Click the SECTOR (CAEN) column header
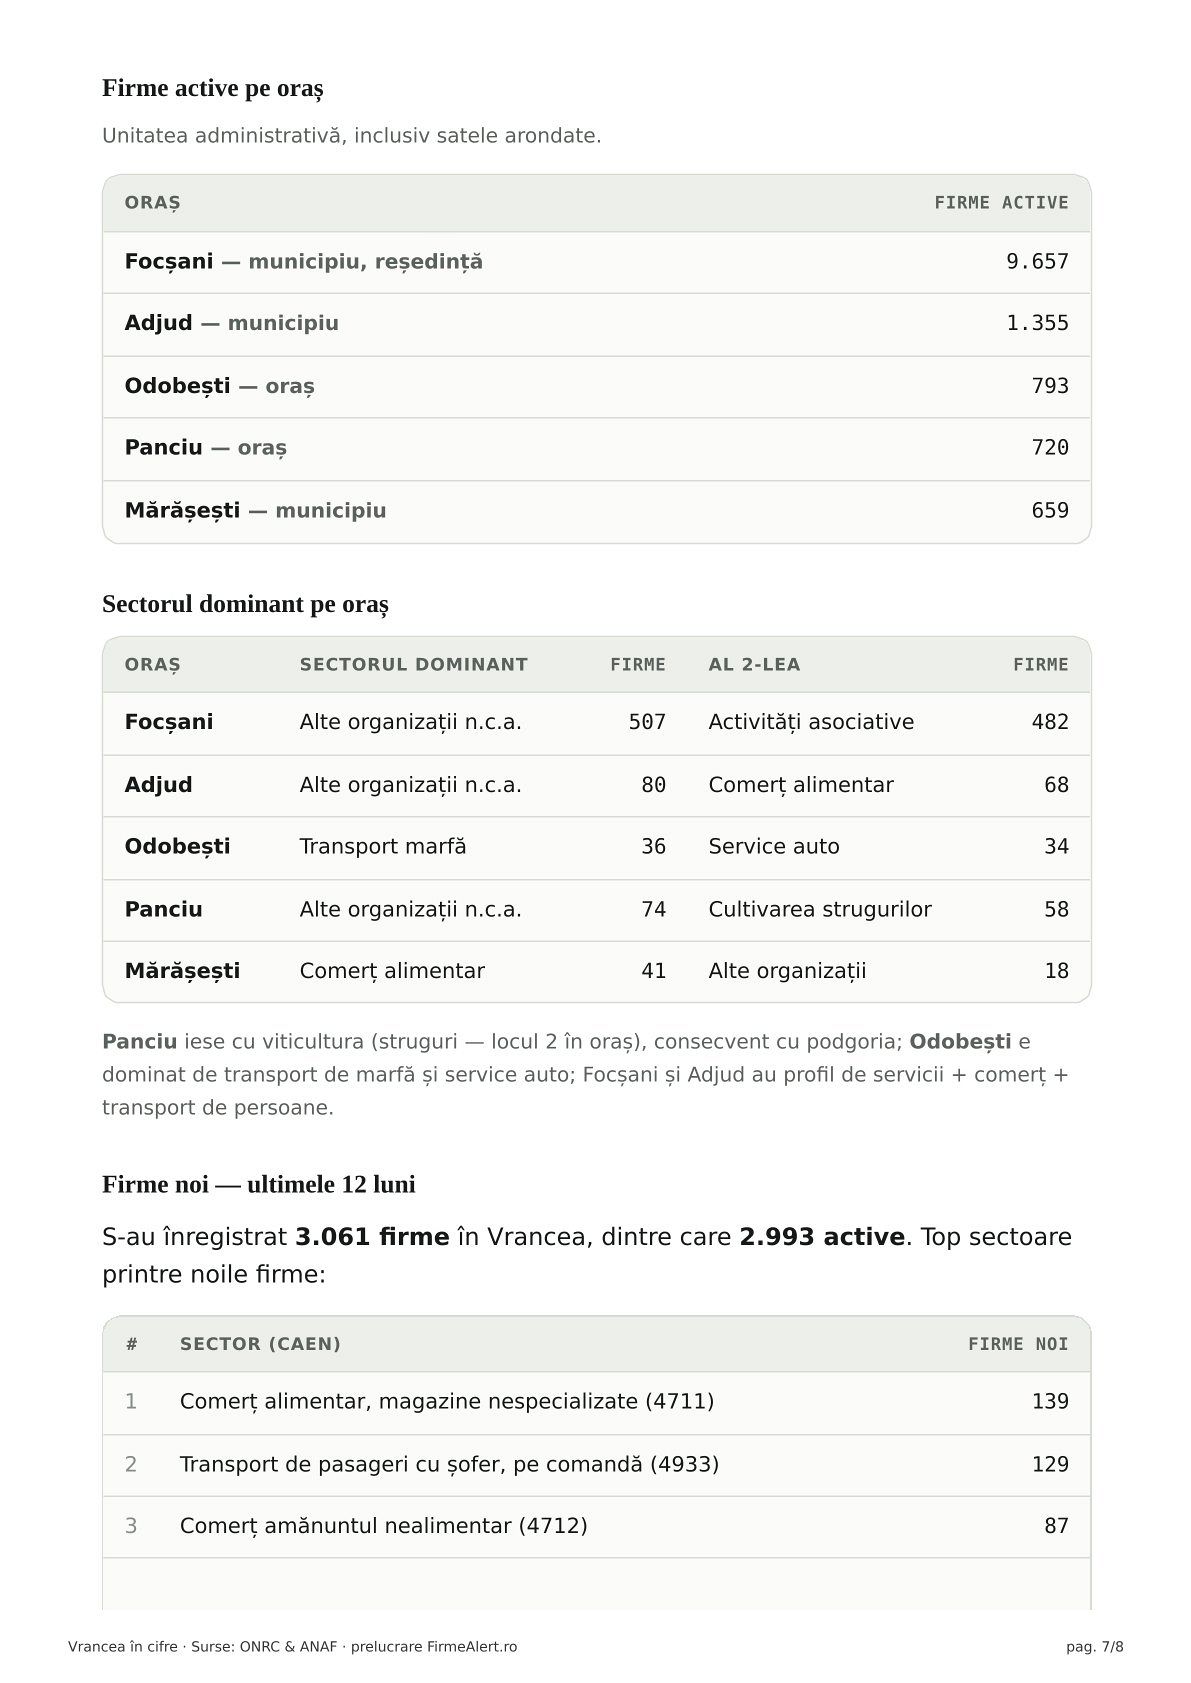1191x1683 pixels. click(x=260, y=1344)
